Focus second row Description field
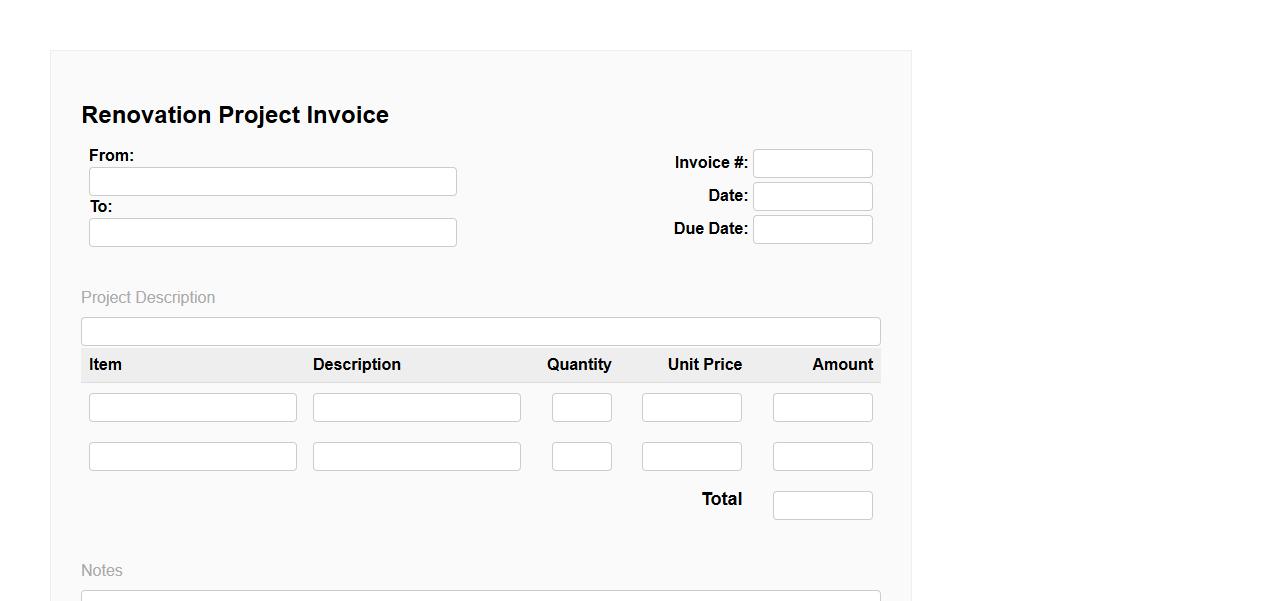Image resolution: width=1278 pixels, height=601 pixels. point(417,457)
